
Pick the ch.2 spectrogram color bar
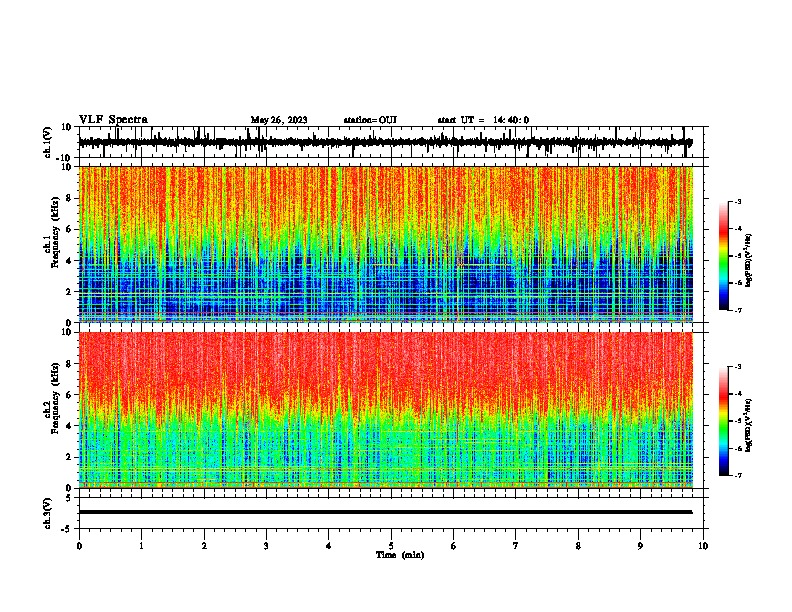[x=723, y=421]
